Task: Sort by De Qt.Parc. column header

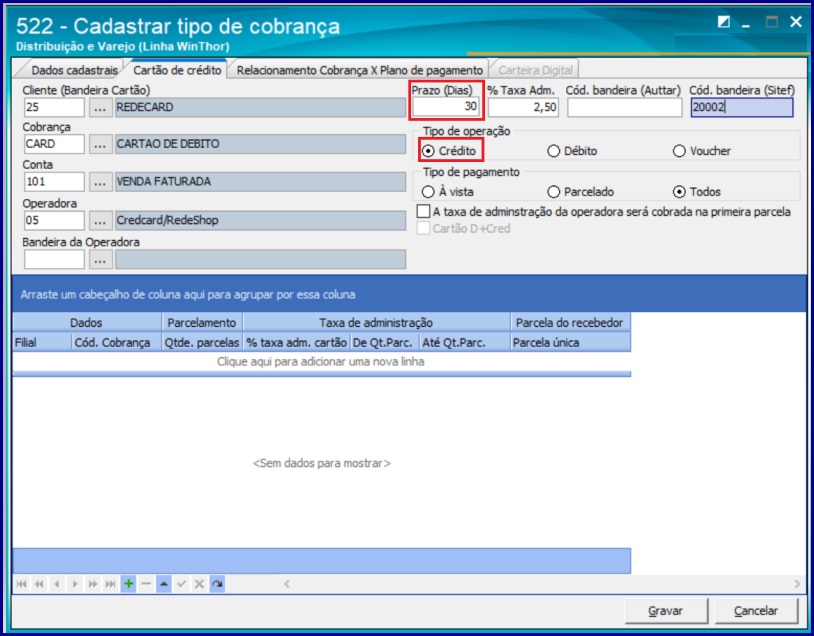Action: pos(385,343)
